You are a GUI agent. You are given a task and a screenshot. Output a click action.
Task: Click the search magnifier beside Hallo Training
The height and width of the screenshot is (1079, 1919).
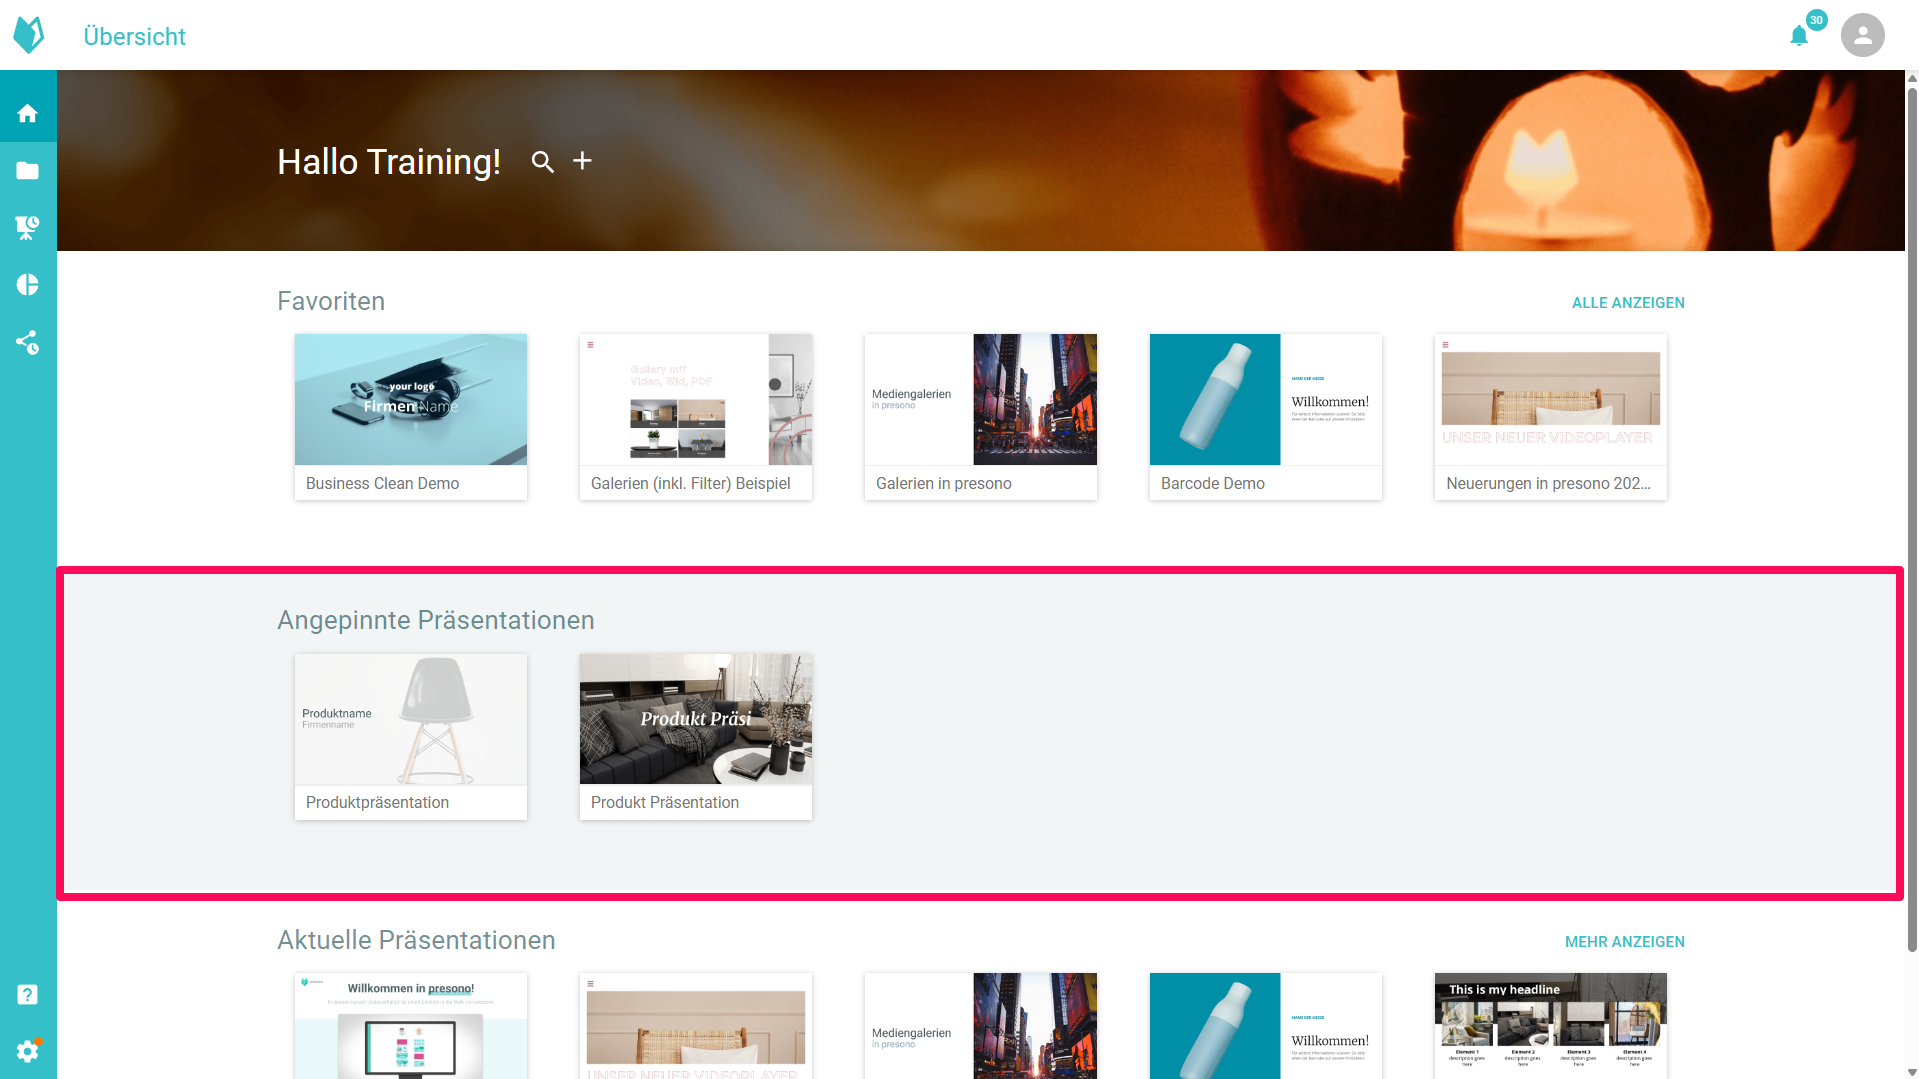542,162
